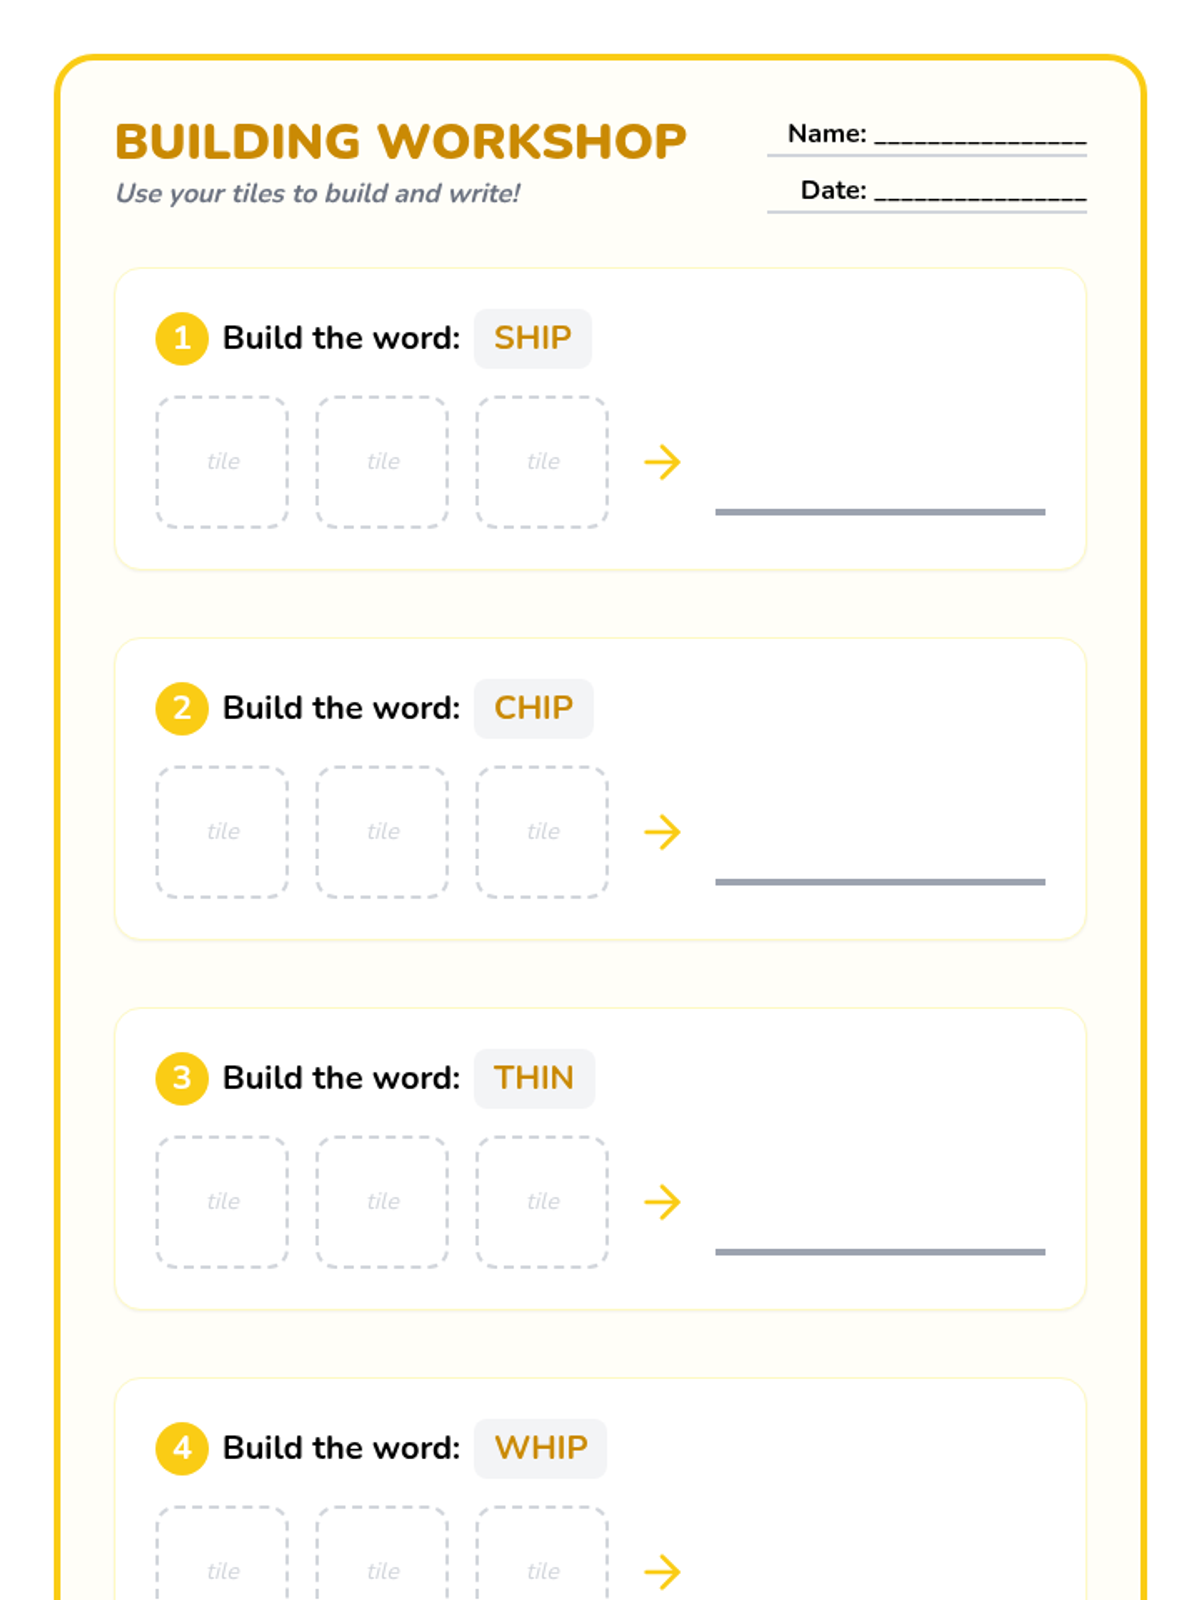
Task: Click the first tile box under SHIP
Action: [222, 462]
